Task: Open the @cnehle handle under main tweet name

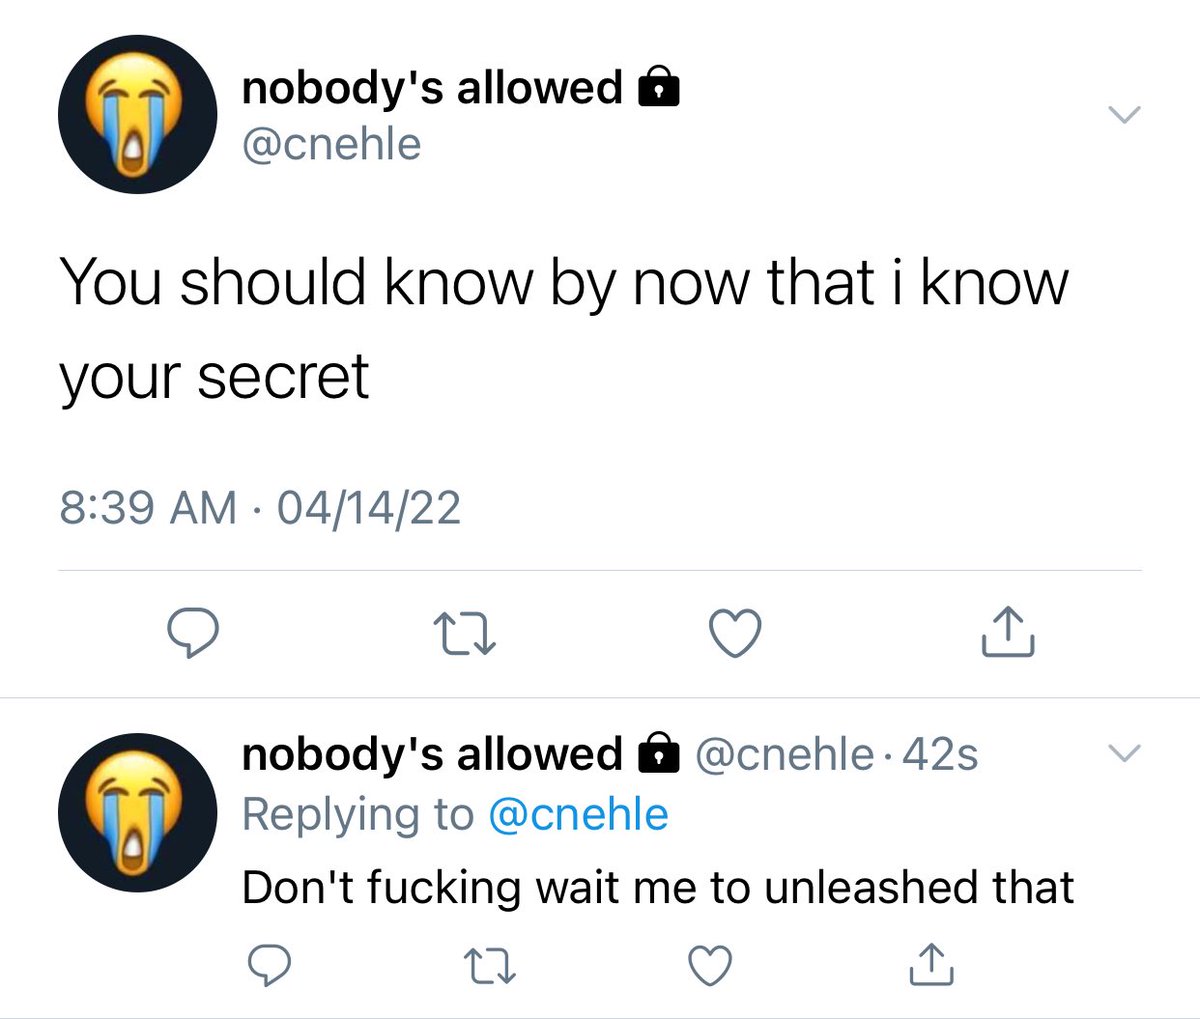Action: click(x=332, y=144)
